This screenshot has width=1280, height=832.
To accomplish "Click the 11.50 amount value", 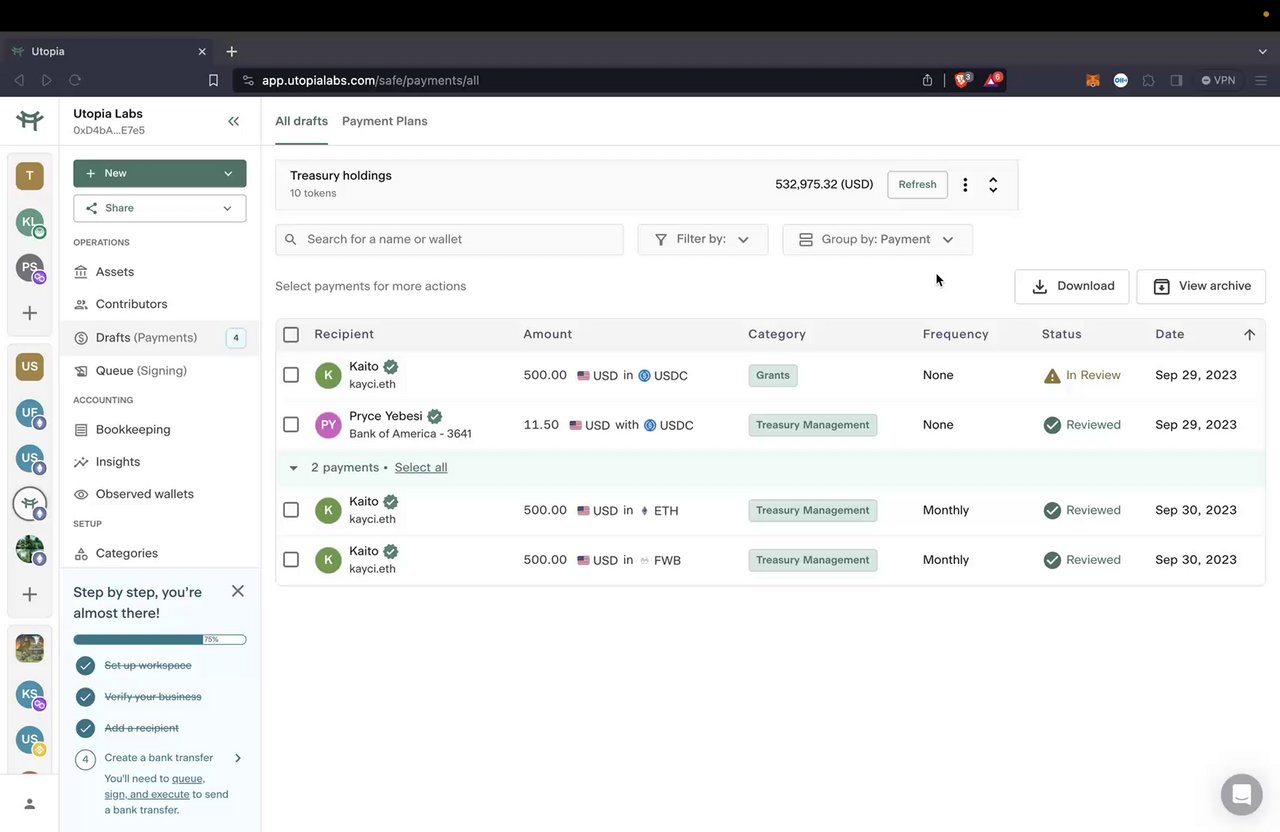I will pos(541,425).
